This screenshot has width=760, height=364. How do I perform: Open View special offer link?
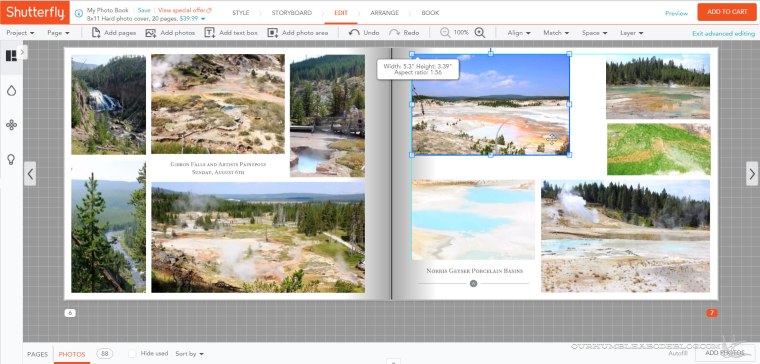coord(185,10)
